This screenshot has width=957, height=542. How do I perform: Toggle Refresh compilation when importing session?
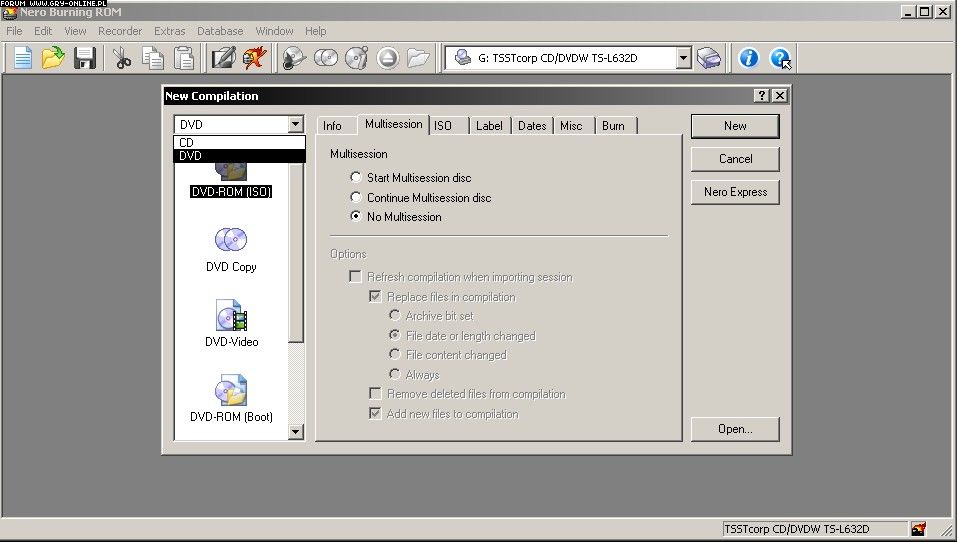click(461, 277)
